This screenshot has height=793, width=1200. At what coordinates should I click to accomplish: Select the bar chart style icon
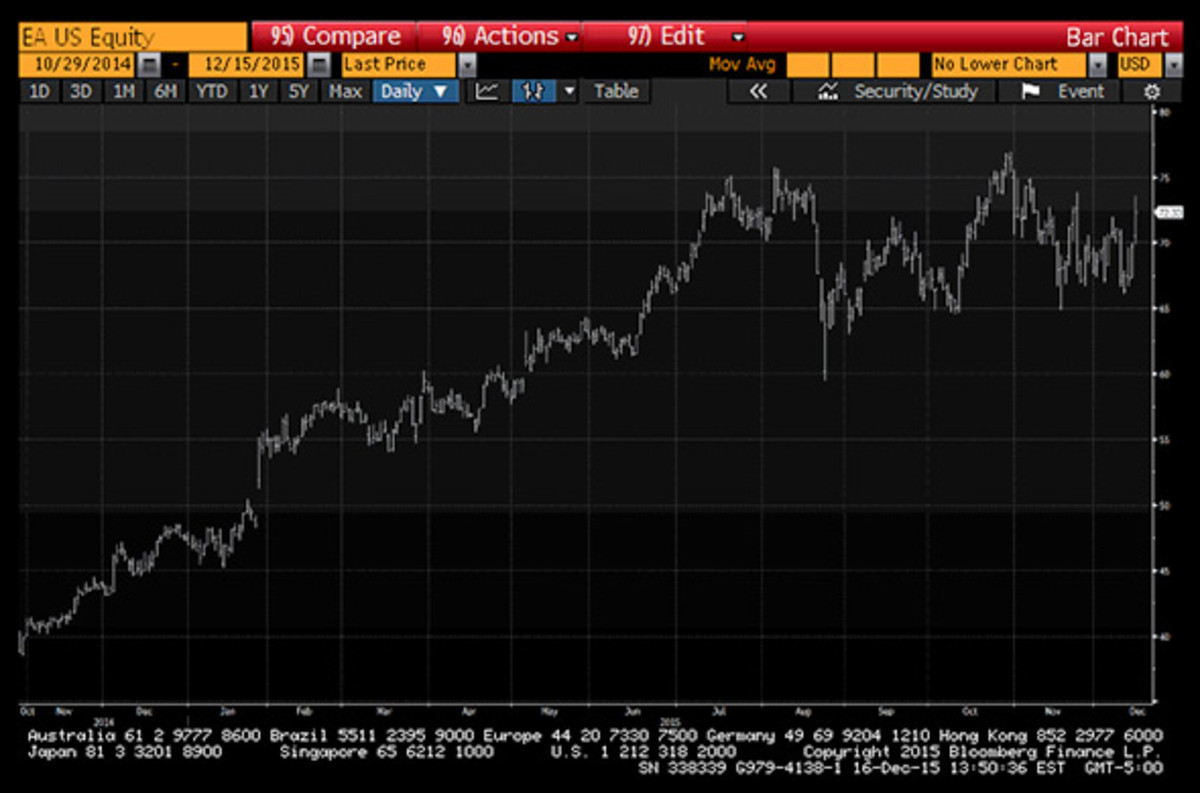535,91
